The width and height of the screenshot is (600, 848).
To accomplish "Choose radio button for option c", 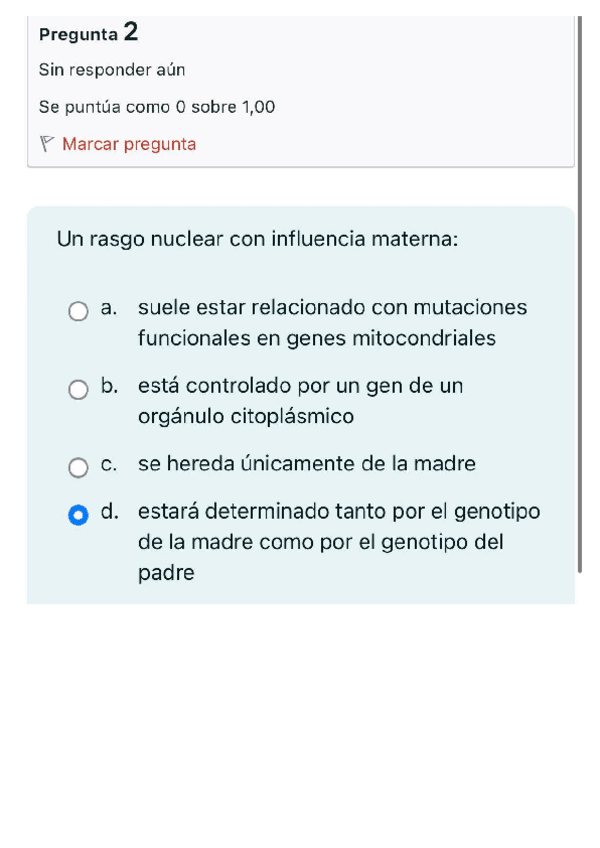I will (x=78, y=467).
